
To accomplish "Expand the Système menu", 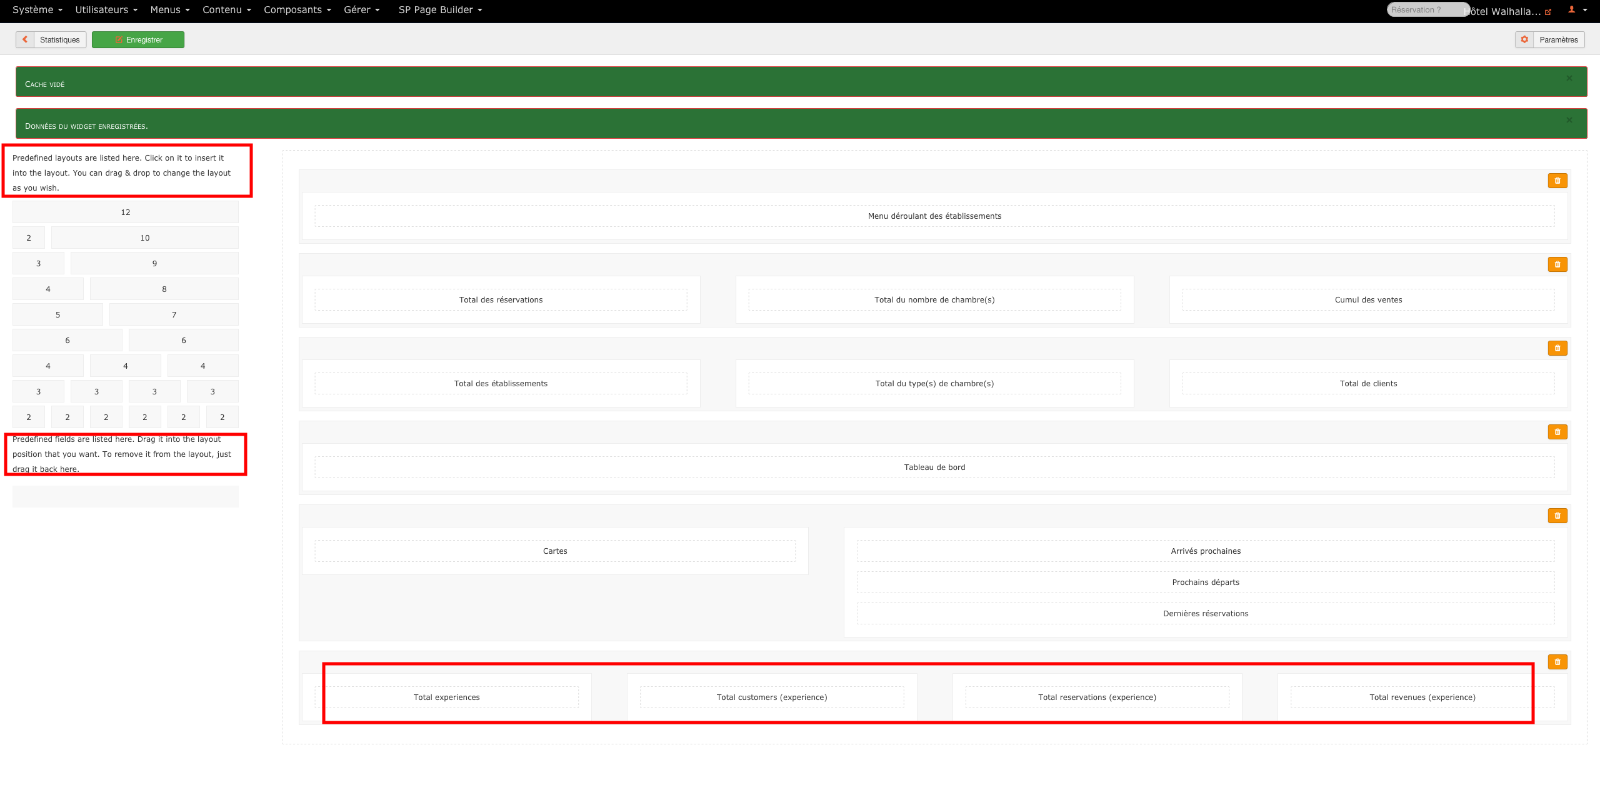I will (x=37, y=10).
